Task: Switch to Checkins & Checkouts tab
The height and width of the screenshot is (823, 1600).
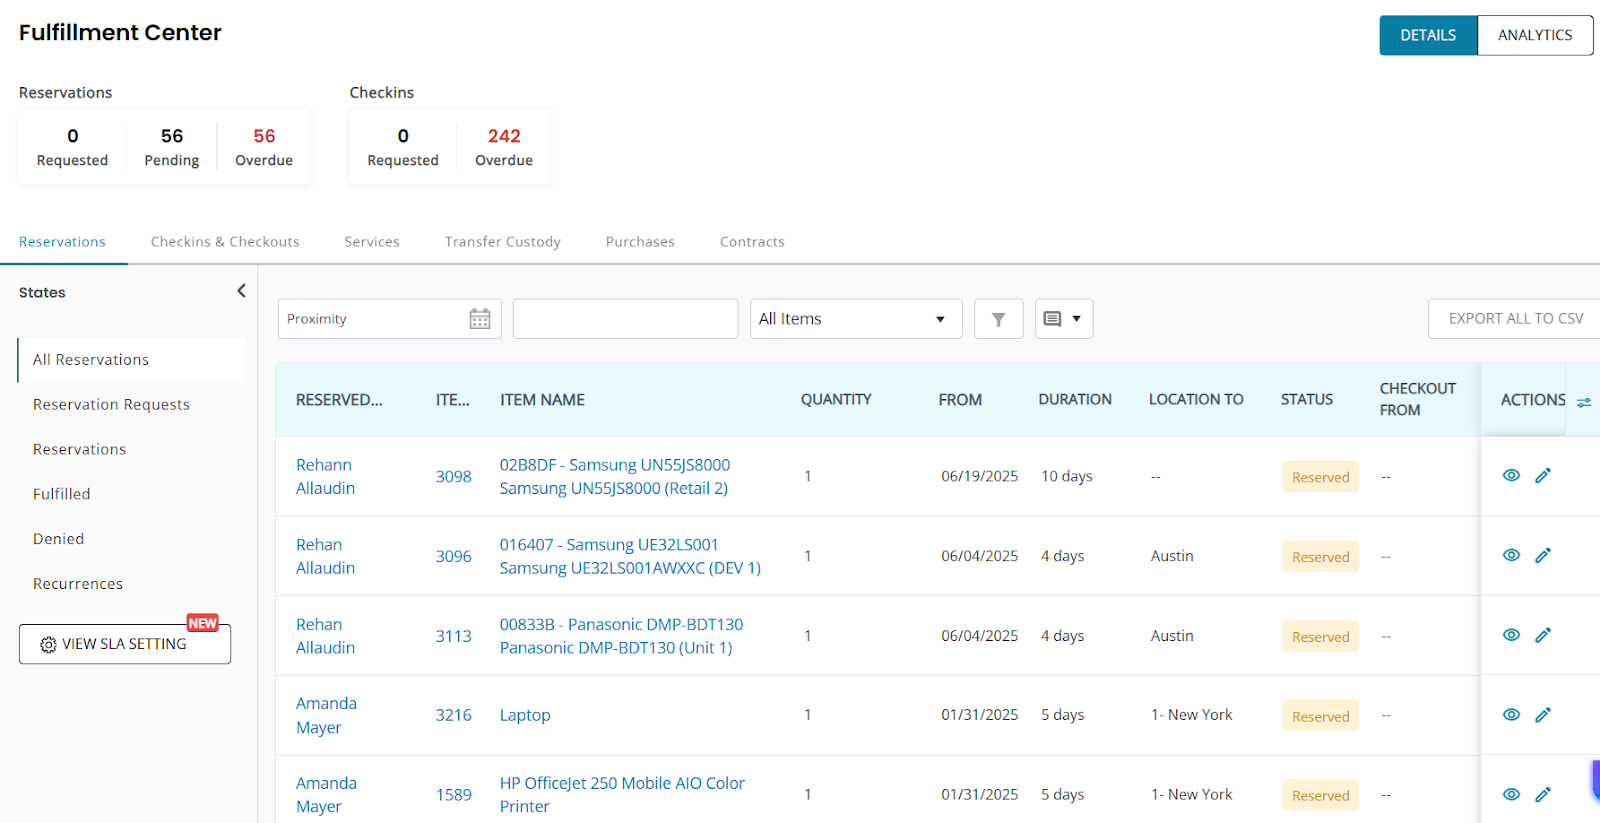Action: tap(225, 242)
